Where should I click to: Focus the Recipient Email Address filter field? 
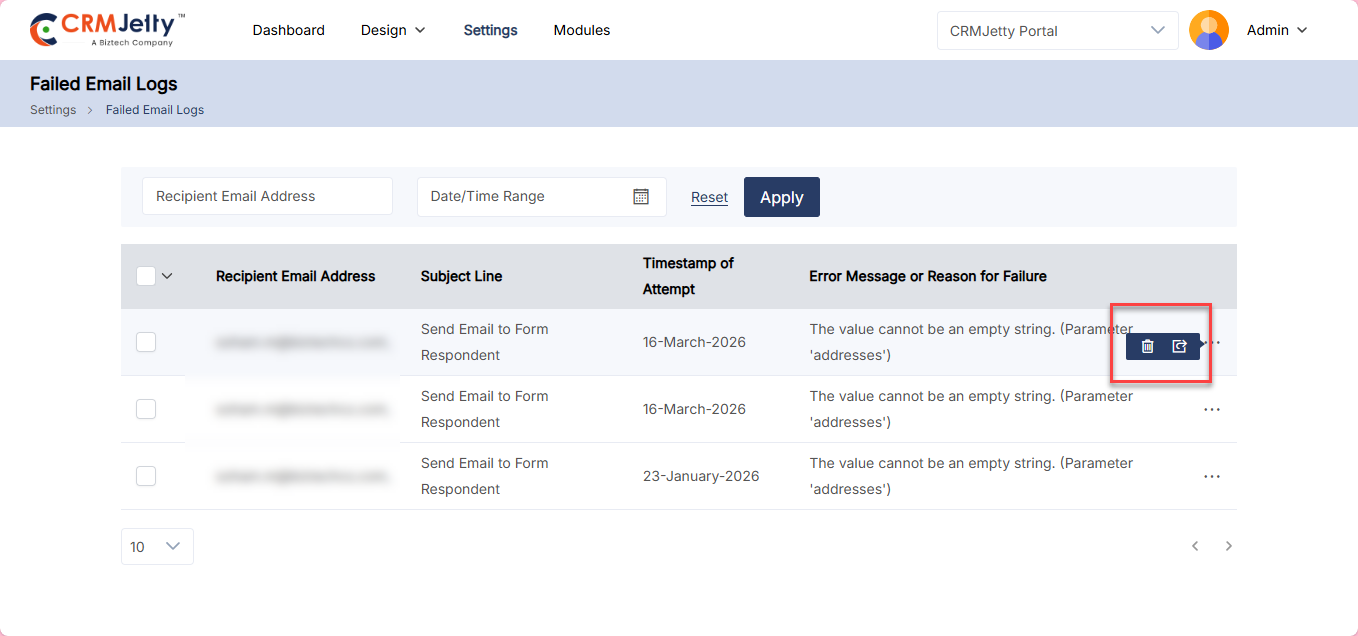click(x=267, y=196)
